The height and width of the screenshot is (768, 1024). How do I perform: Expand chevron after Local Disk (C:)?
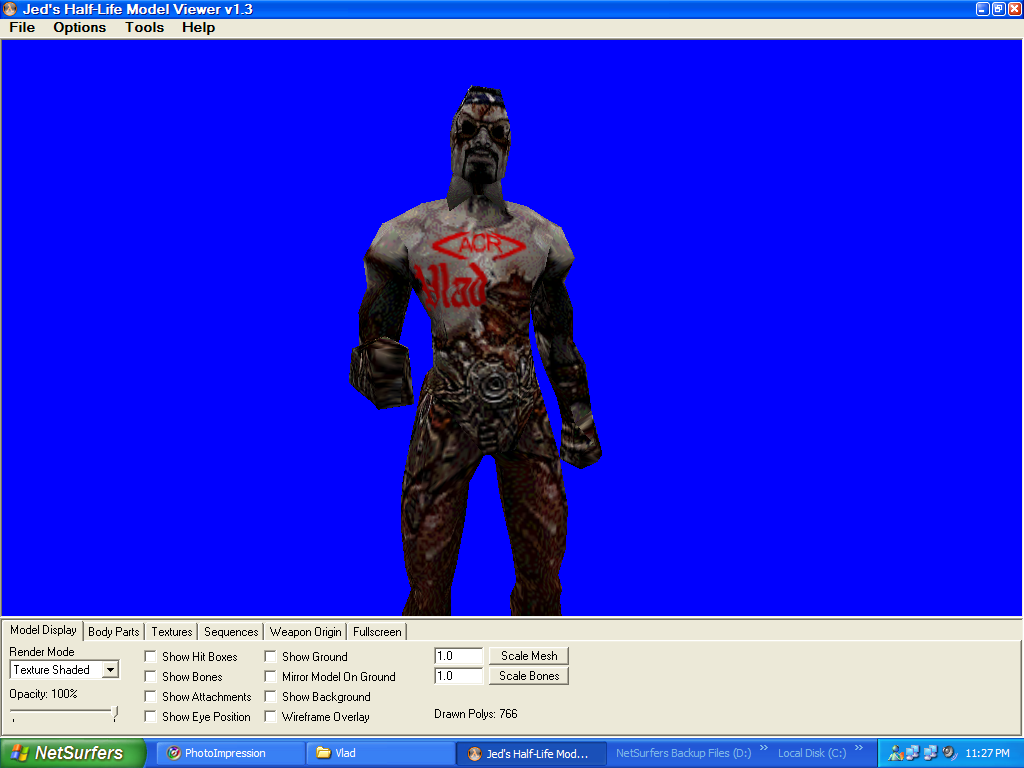tap(859, 748)
